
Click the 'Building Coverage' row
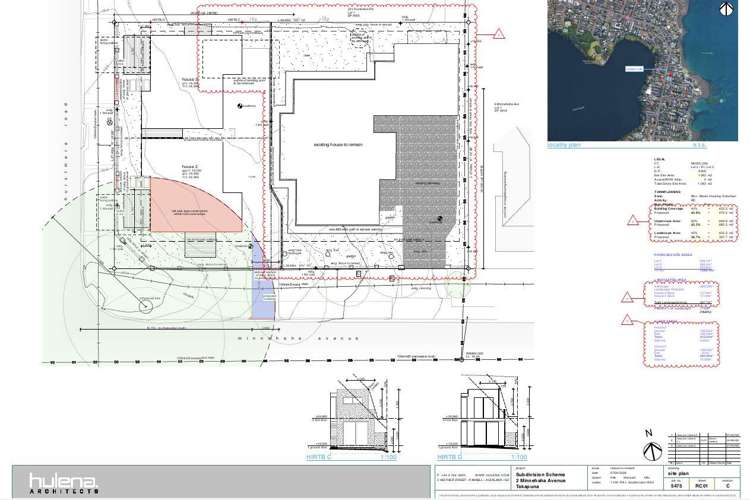pyautogui.click(x=695, y=209)
